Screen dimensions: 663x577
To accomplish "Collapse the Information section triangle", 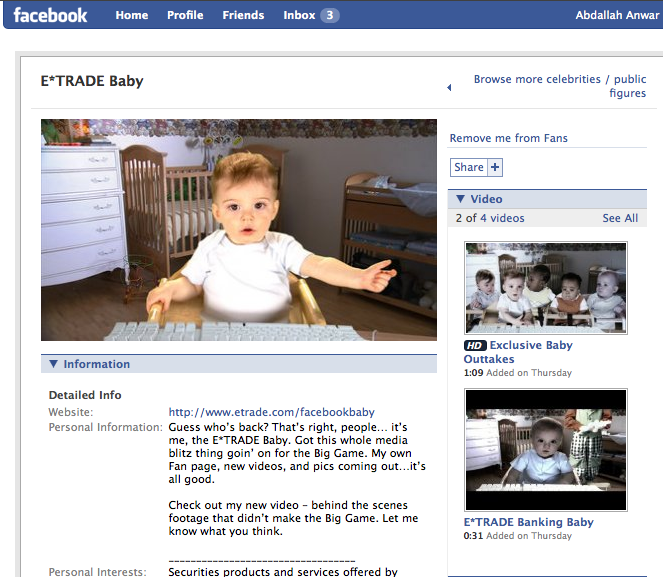I will point(53,364).
